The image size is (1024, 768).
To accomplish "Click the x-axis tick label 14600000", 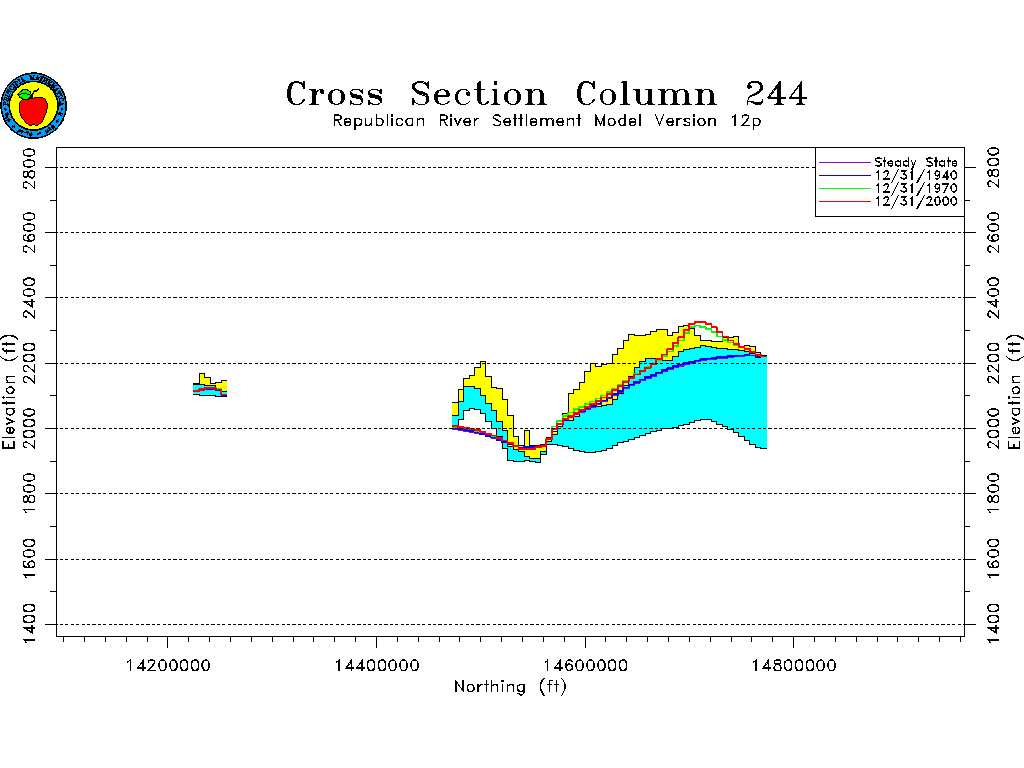I will (x=585, y=665).
